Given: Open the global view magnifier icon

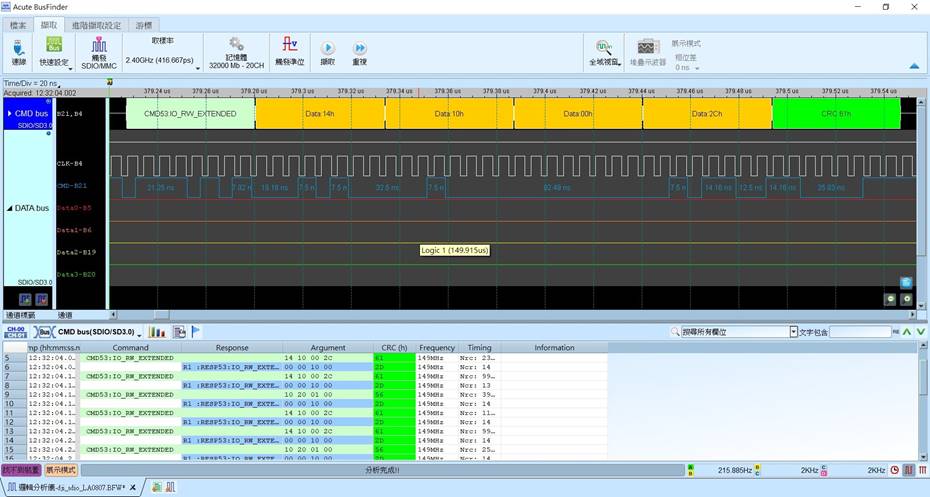Looking at the screenshot, I should tap(604, 47).
